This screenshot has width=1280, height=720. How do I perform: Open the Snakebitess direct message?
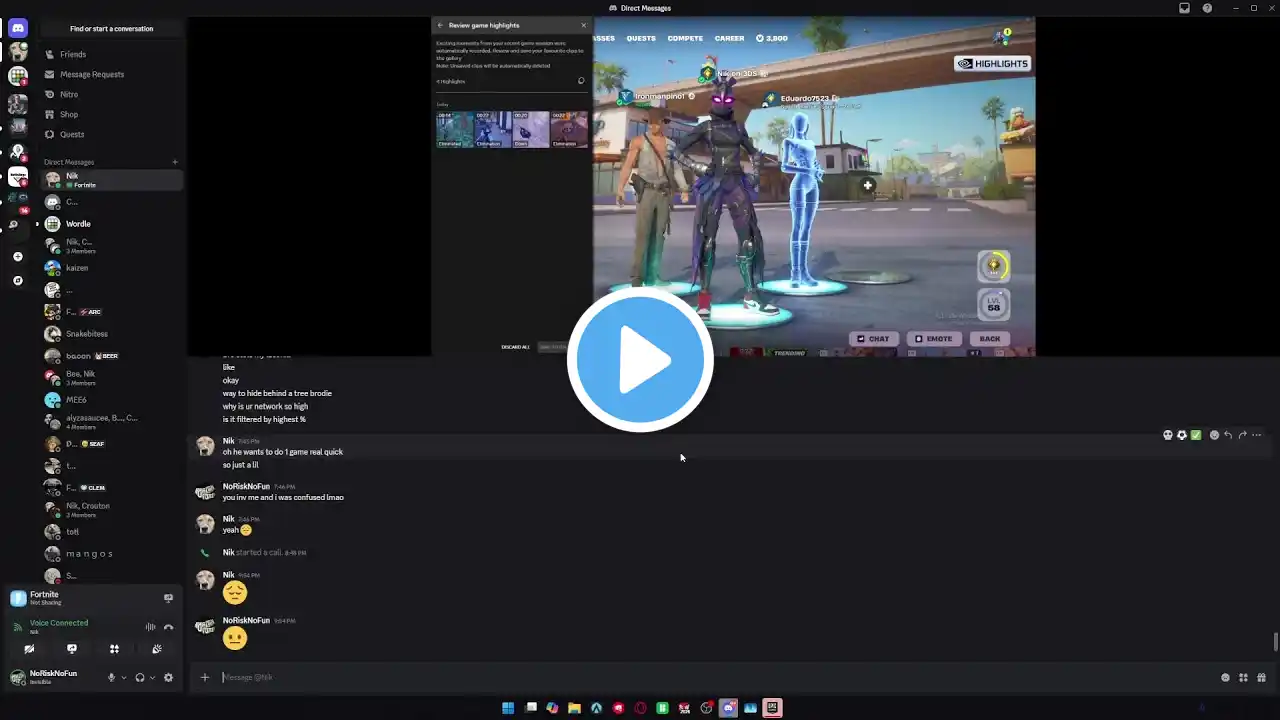pos(112,334)
